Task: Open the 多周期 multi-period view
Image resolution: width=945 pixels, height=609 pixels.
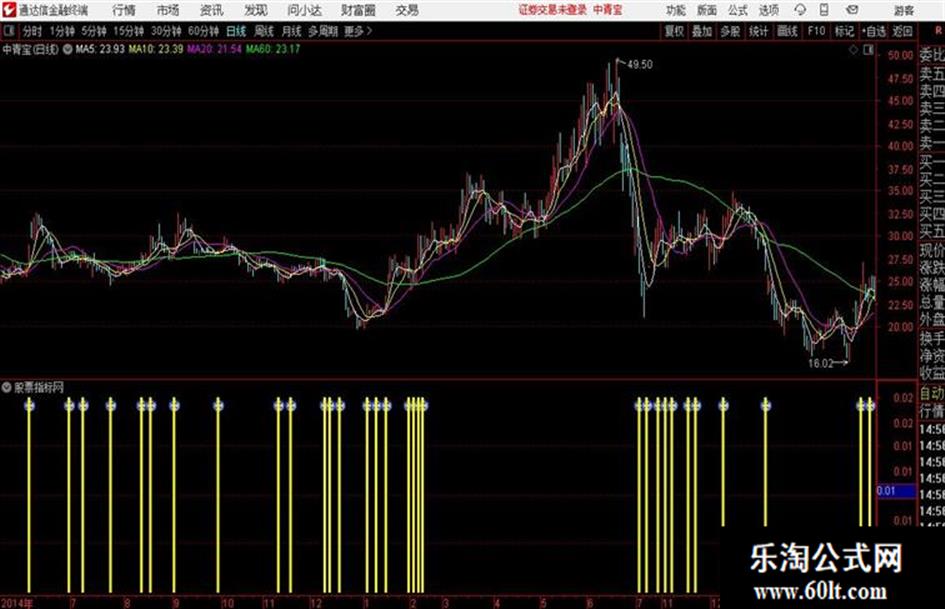Action: pos(323,31)
